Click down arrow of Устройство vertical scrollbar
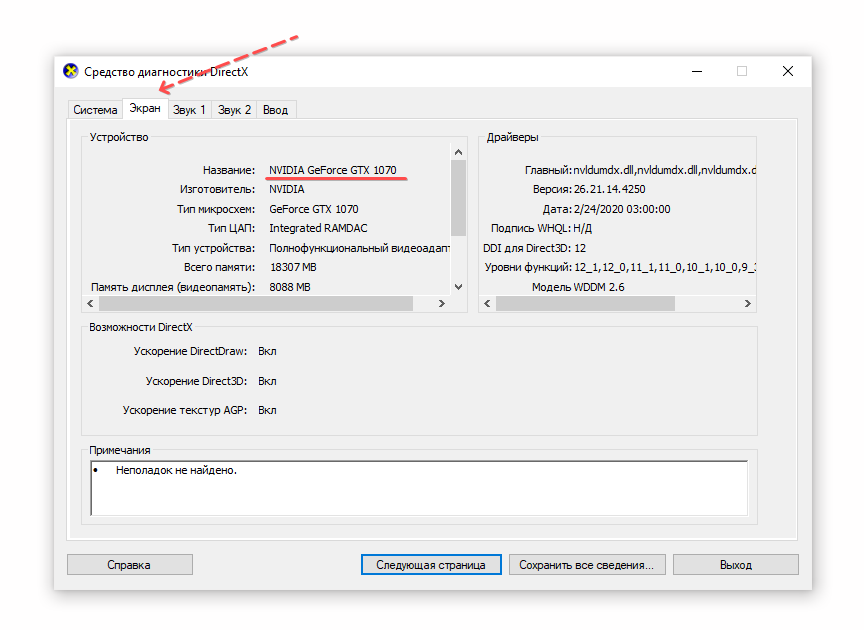This screenshot has width=864, height=630. pyautogui.click(x=458, y=287)
